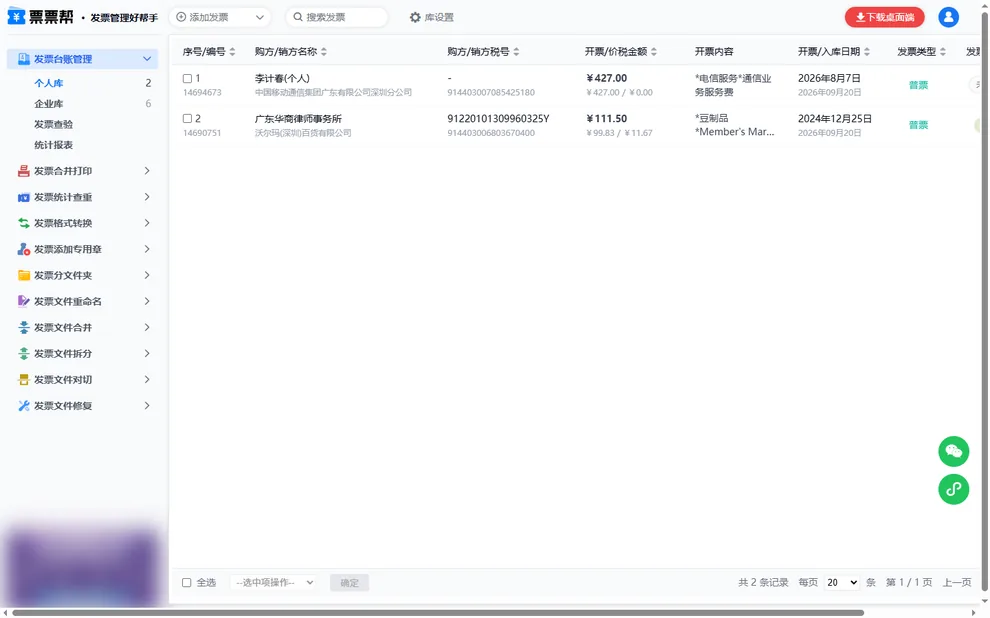Open the user account avatar icon

click(948, 17)
